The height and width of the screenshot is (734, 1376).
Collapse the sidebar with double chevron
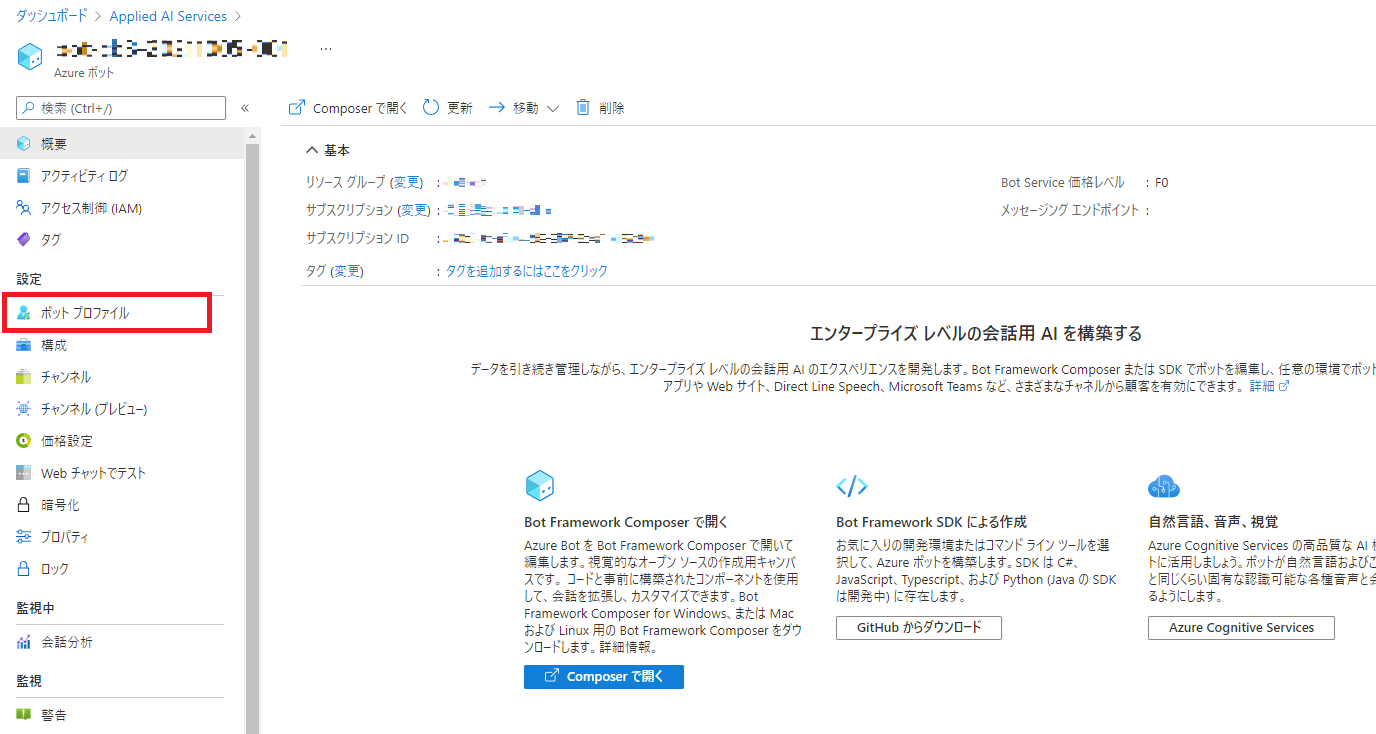tap(245, 108)
